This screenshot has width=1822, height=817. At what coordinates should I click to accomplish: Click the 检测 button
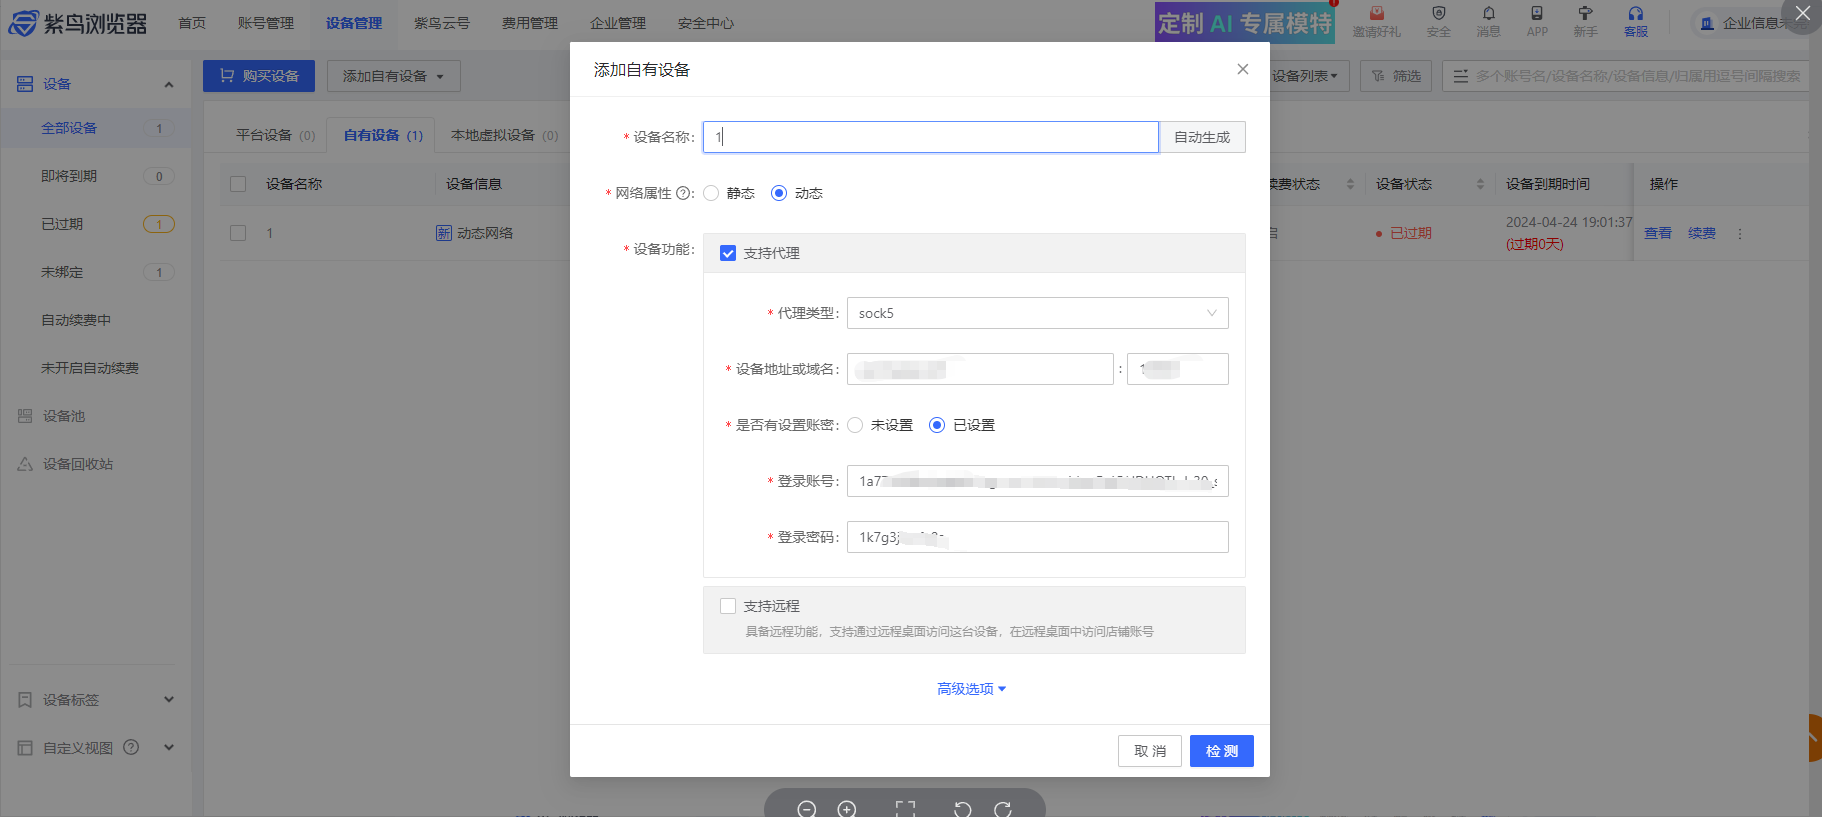click(1222, 751)
